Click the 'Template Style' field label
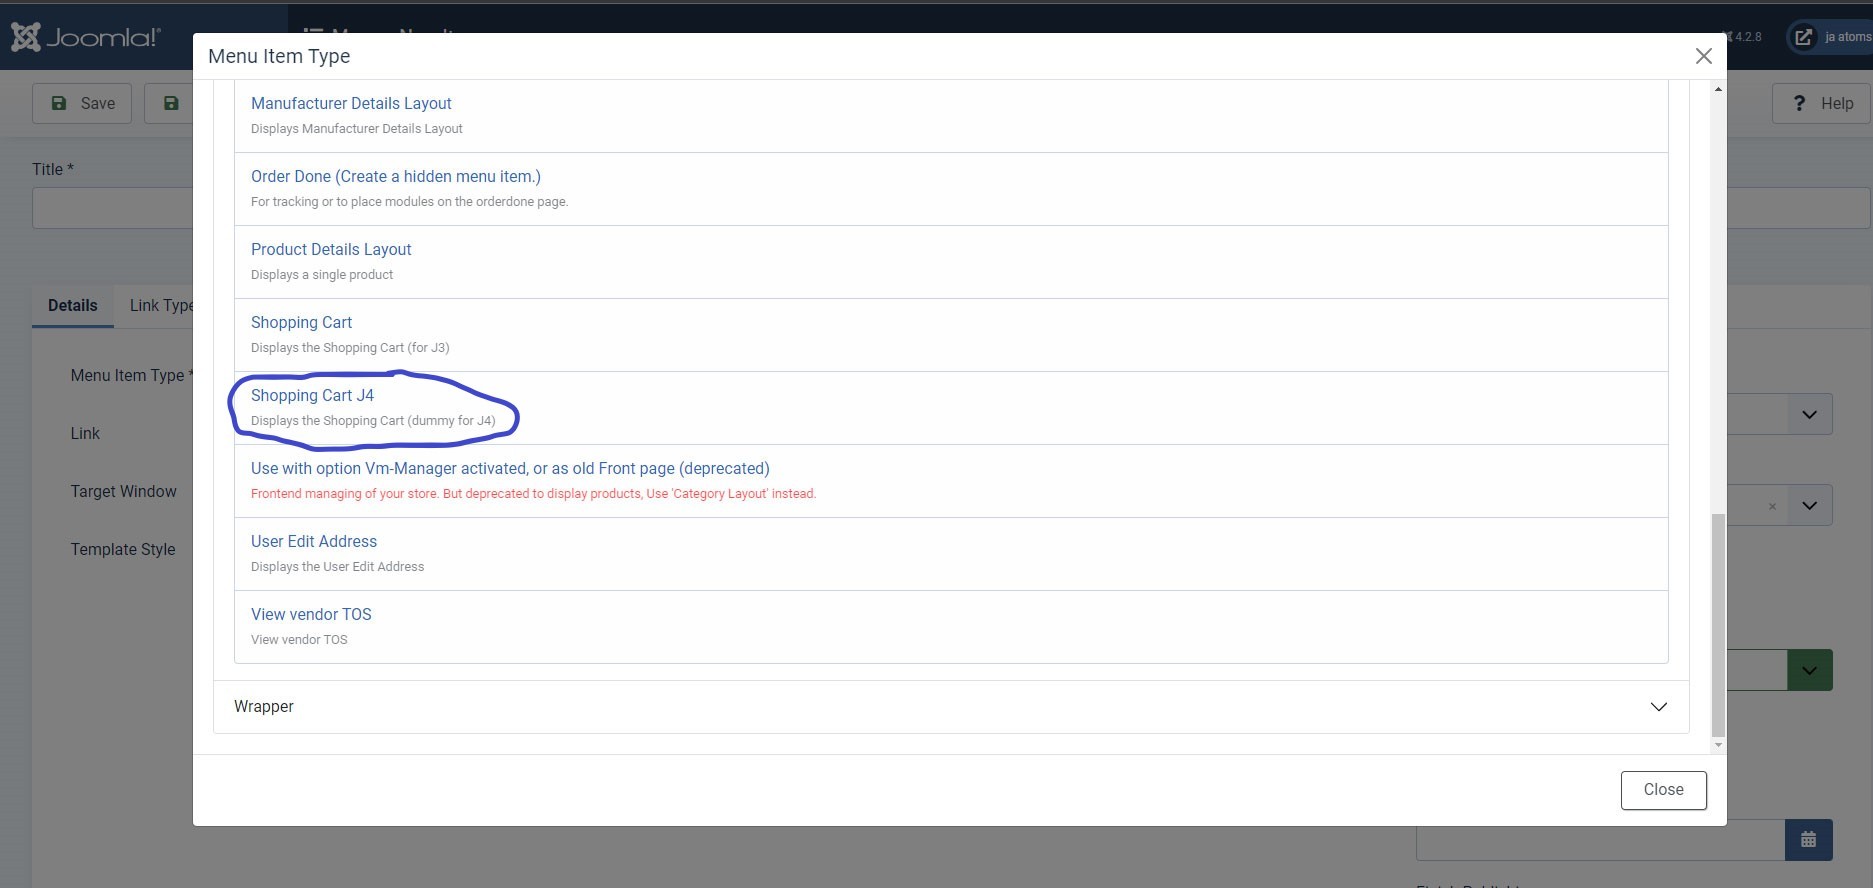 tap(123, 549)
